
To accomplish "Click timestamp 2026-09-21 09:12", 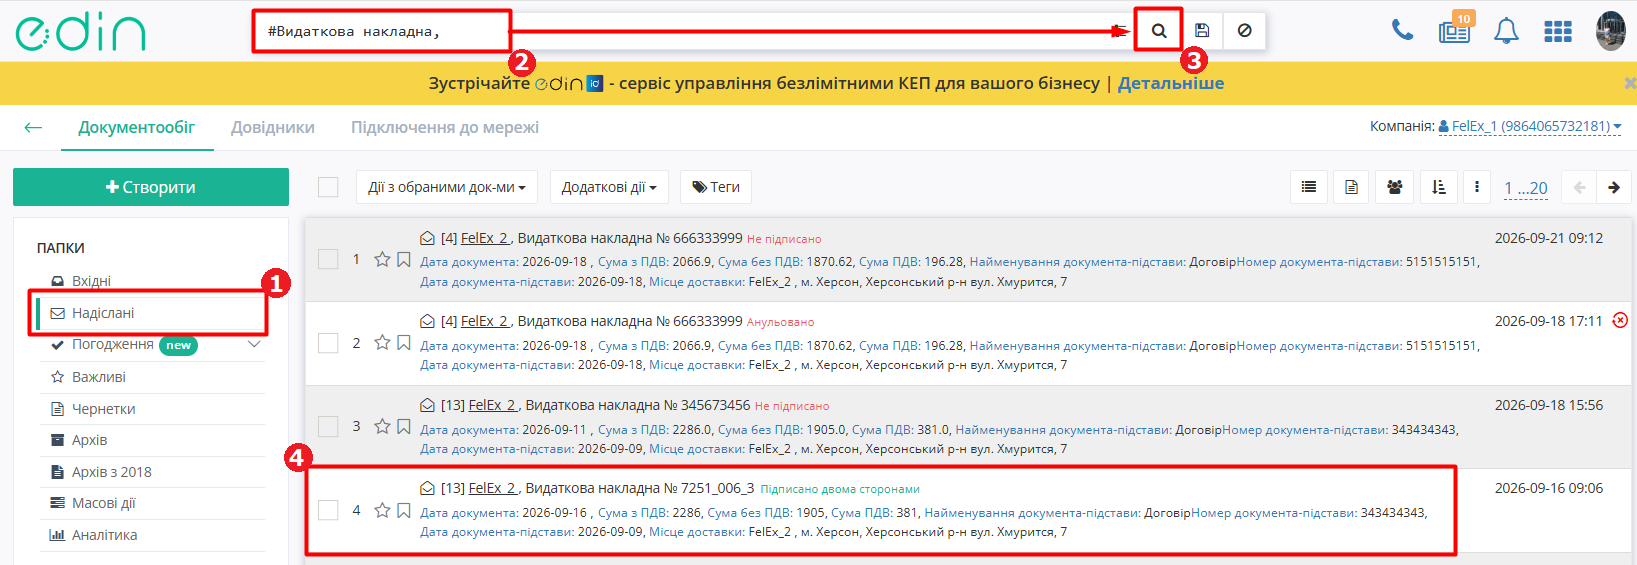I will (1549, 238).
